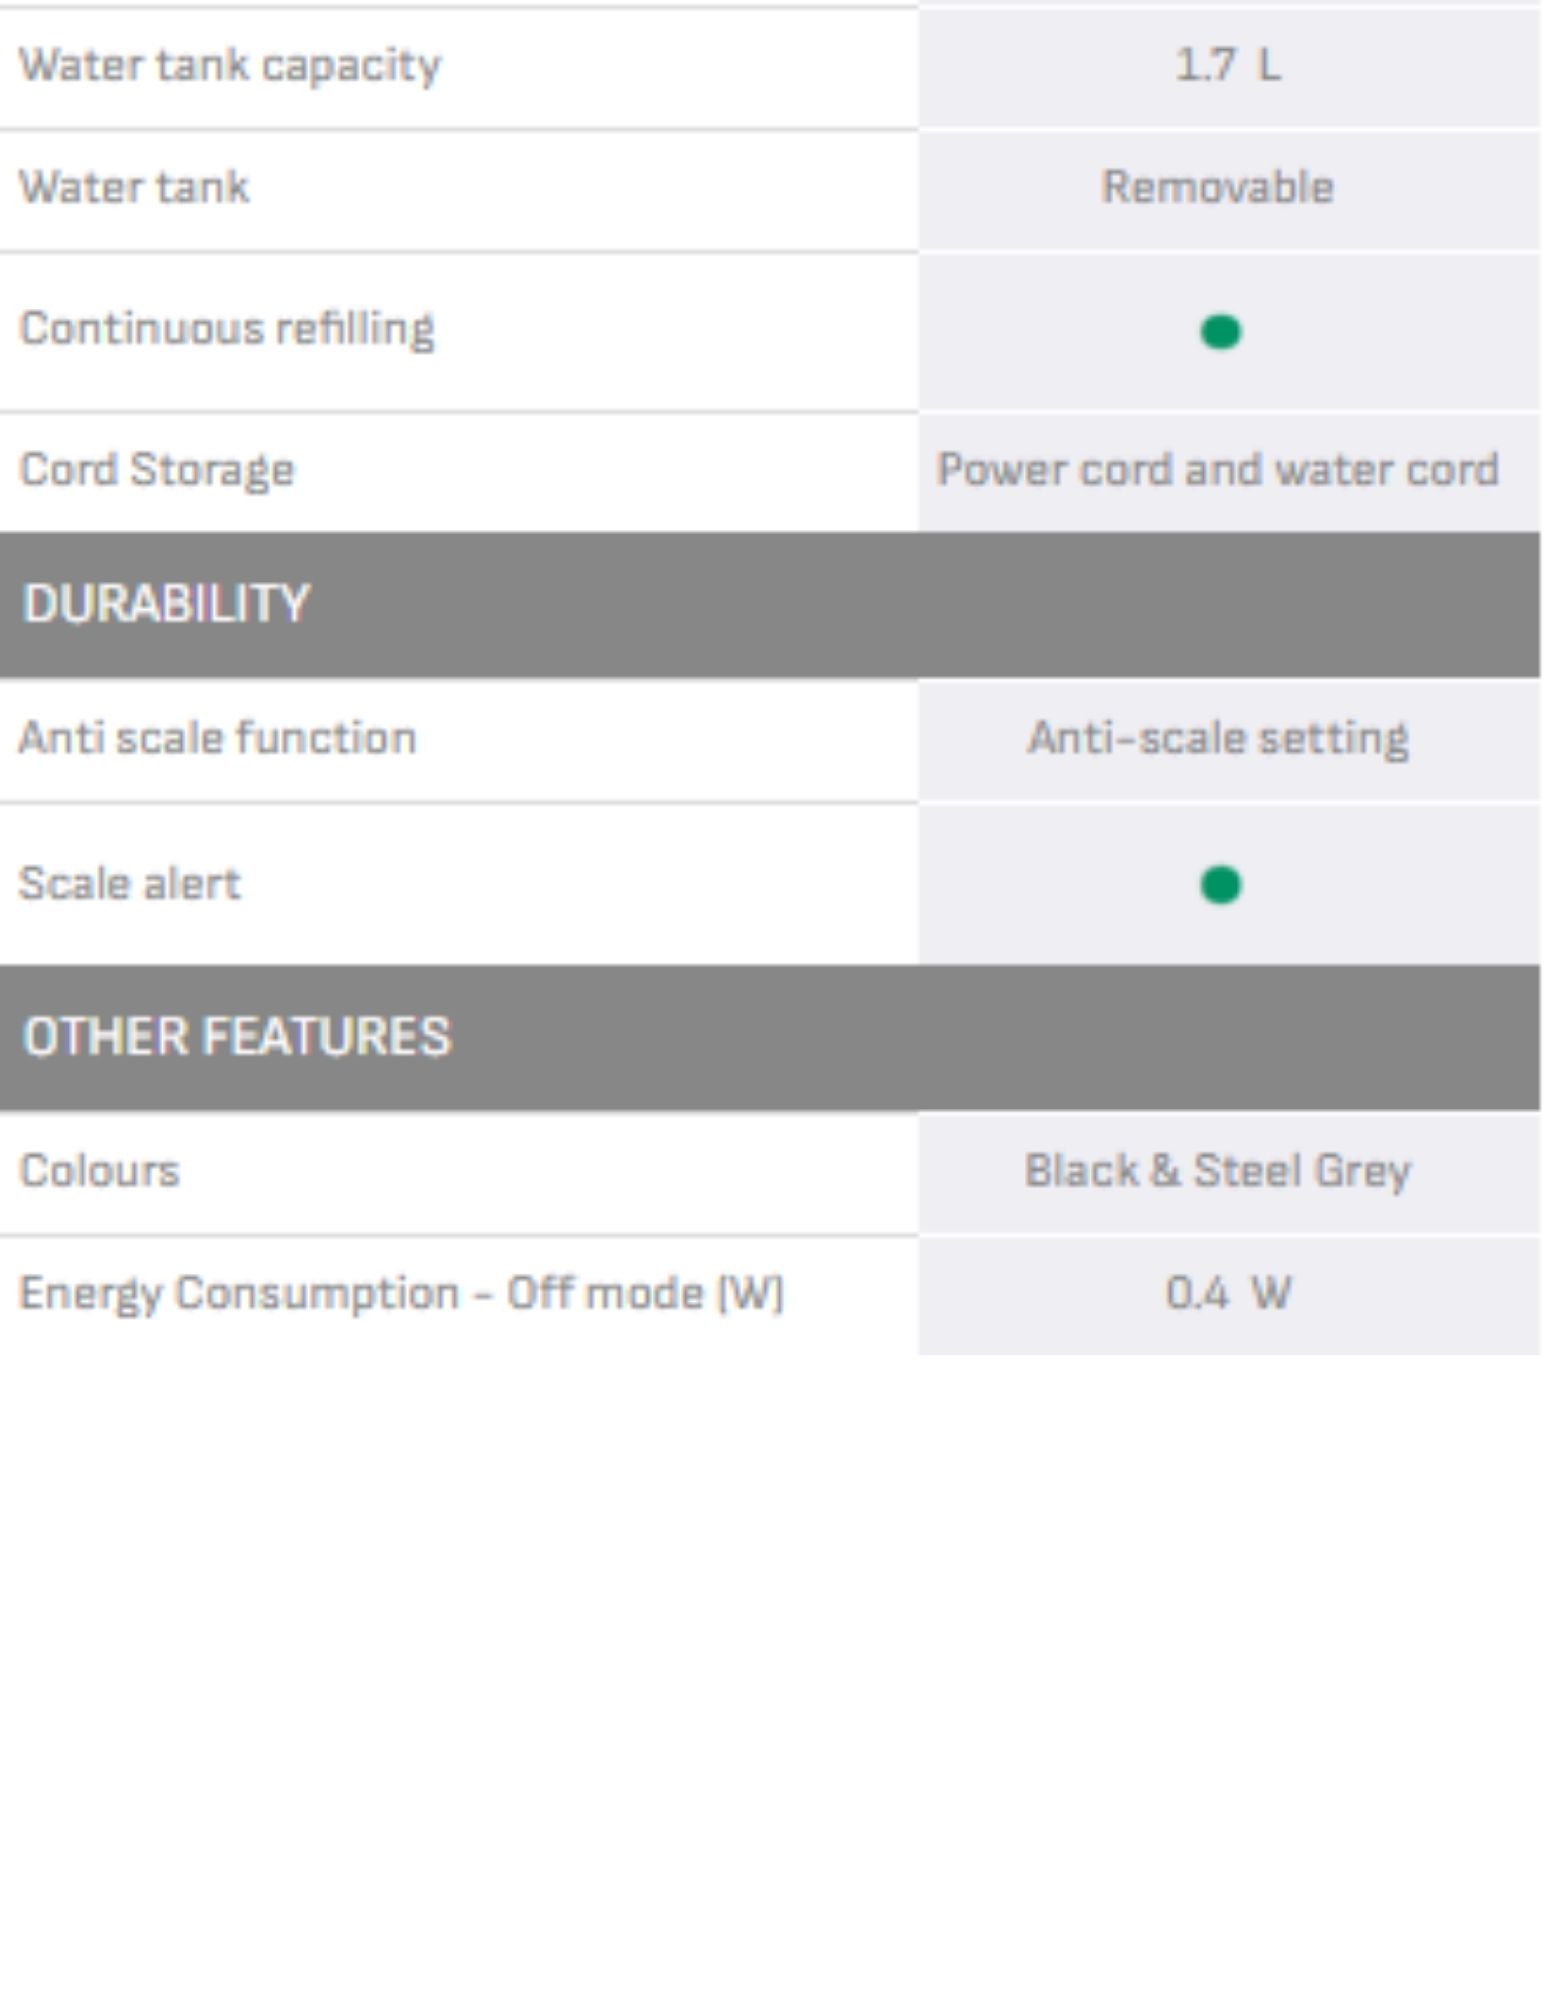The width and height of the screenshot is (1545, 1999).
Task: Collapse the DURABILITY section header
Action: pyautogui.click(x=167, y=604)
